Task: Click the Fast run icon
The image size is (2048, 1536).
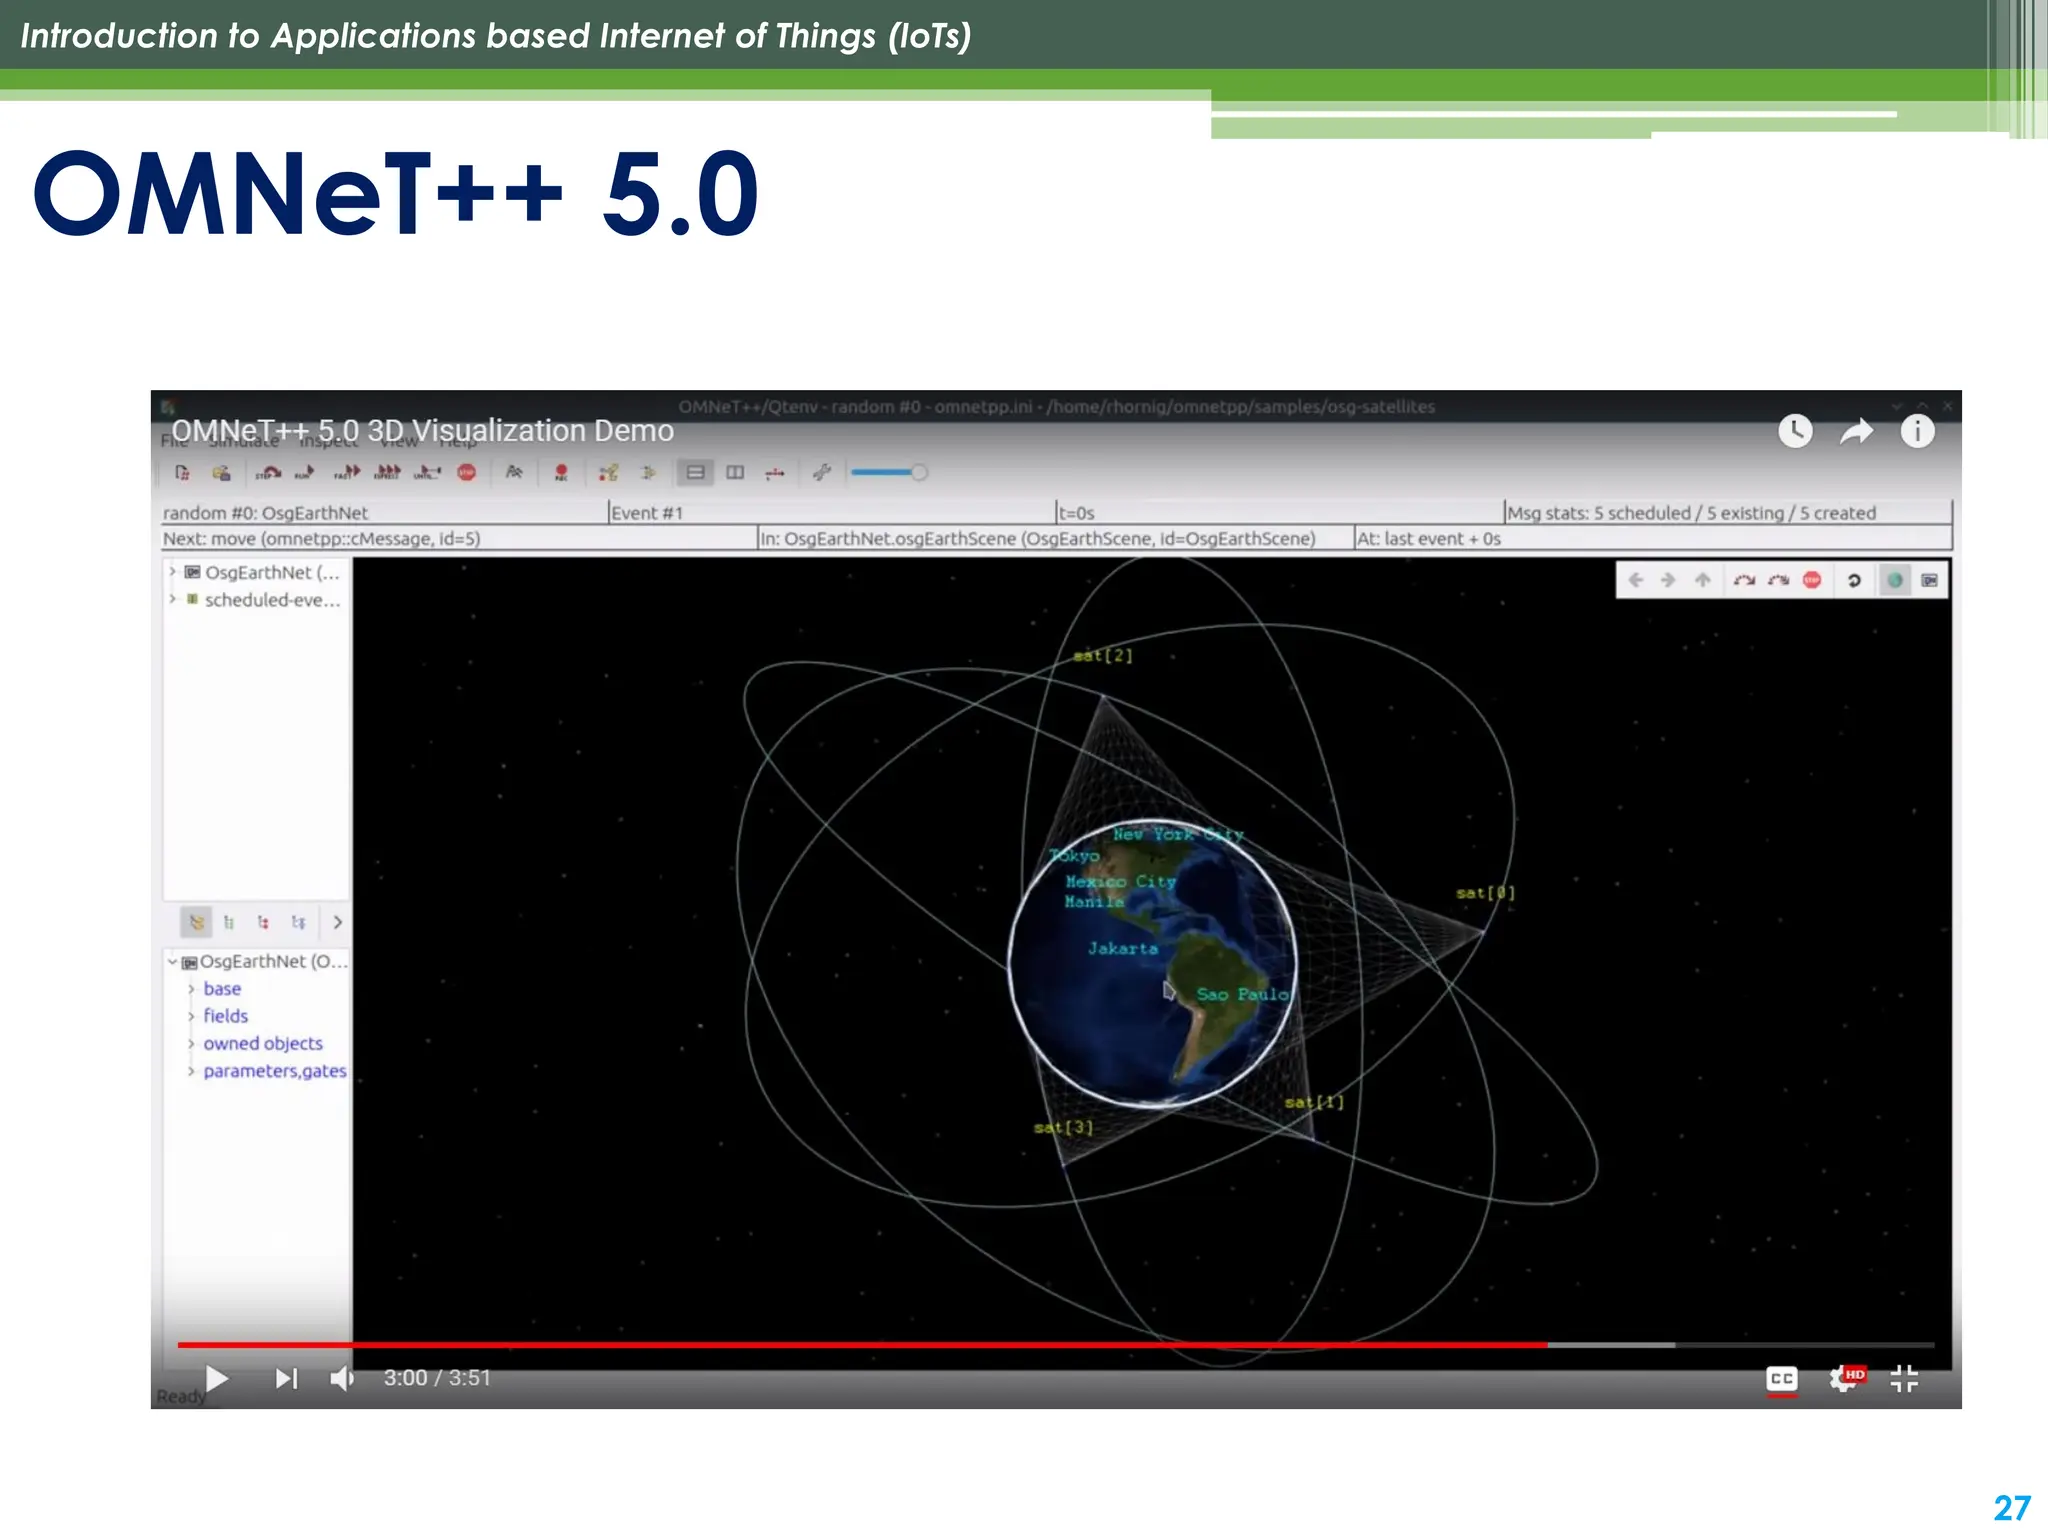Action: click(347, 473)
